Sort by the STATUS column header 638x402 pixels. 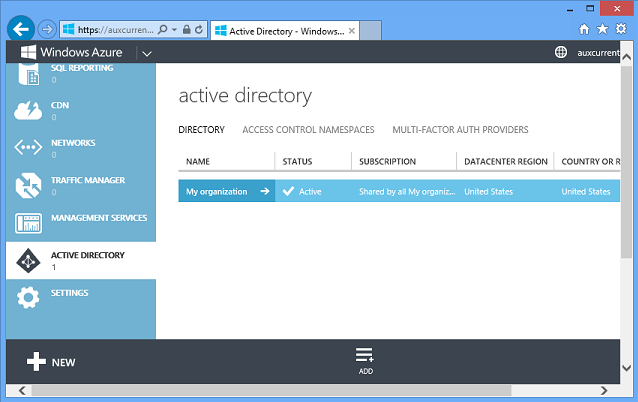pyautogui.click(x=313, y=162)
